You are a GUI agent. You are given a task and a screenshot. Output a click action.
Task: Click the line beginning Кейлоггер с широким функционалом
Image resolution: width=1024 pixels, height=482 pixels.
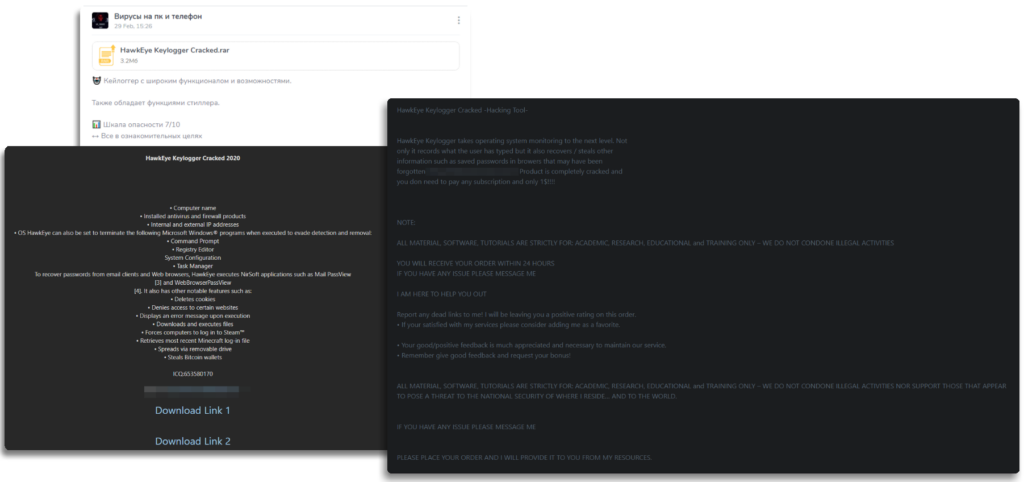pyautogui.click(x=191, y=81)
